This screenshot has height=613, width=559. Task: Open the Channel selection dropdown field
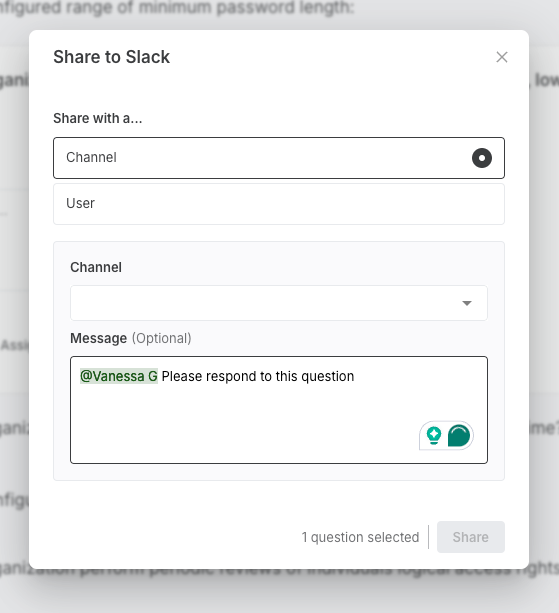click(x=279, y=303)
